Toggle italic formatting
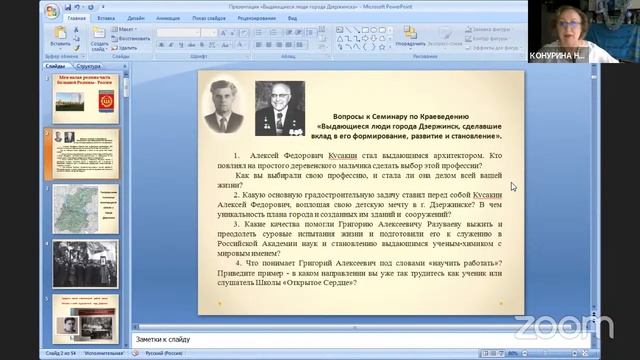Screen dimensions: 640x360 click(171, 45)
